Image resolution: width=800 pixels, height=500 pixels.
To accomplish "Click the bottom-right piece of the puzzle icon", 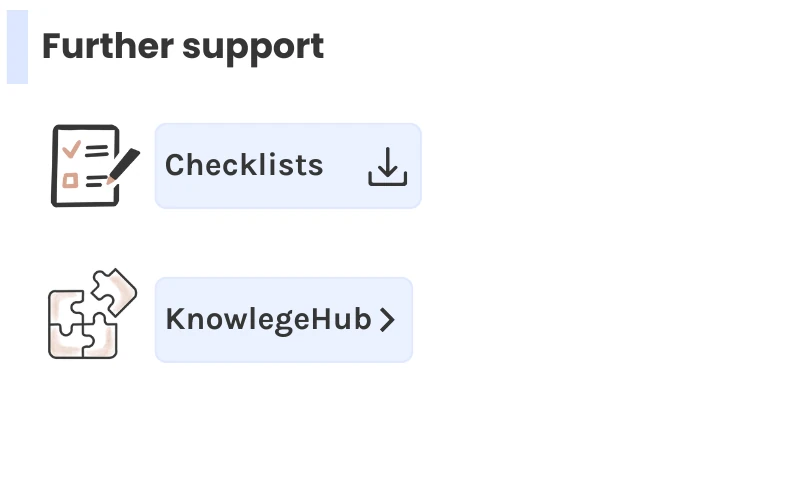I will tap(101, 340).
